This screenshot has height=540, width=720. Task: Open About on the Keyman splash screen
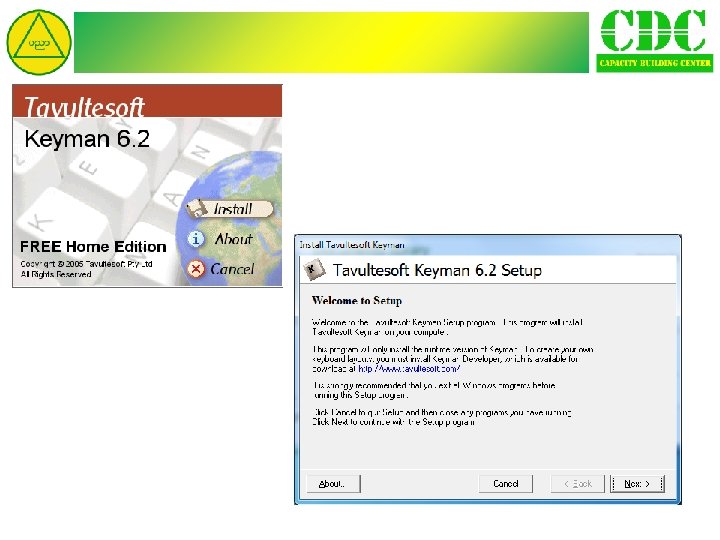tap(234, 239)
